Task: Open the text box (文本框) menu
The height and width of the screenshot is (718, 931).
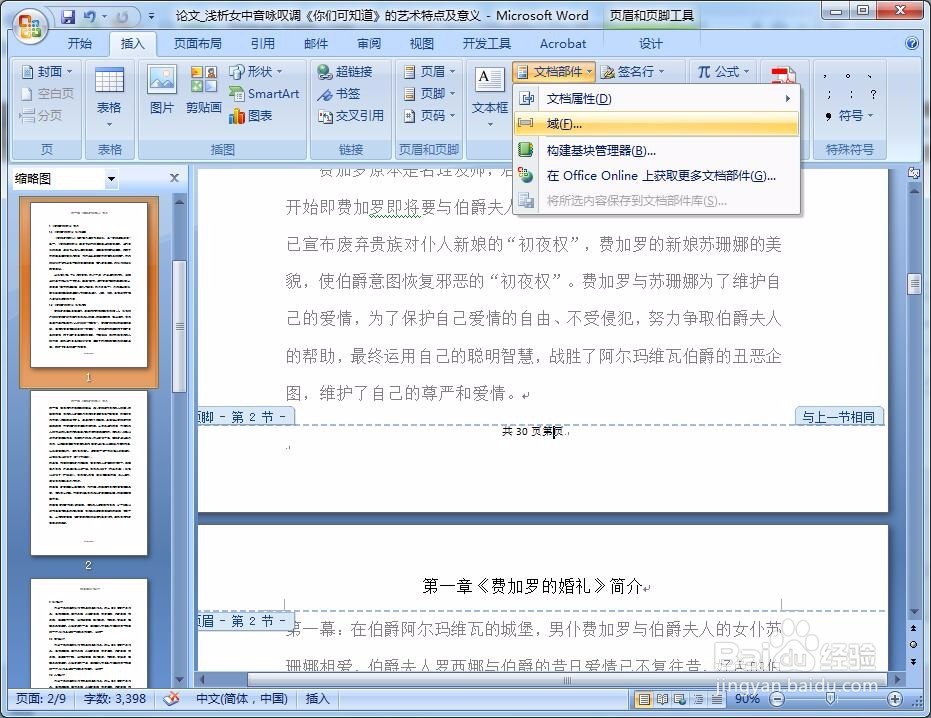Action: pos(490,99)
